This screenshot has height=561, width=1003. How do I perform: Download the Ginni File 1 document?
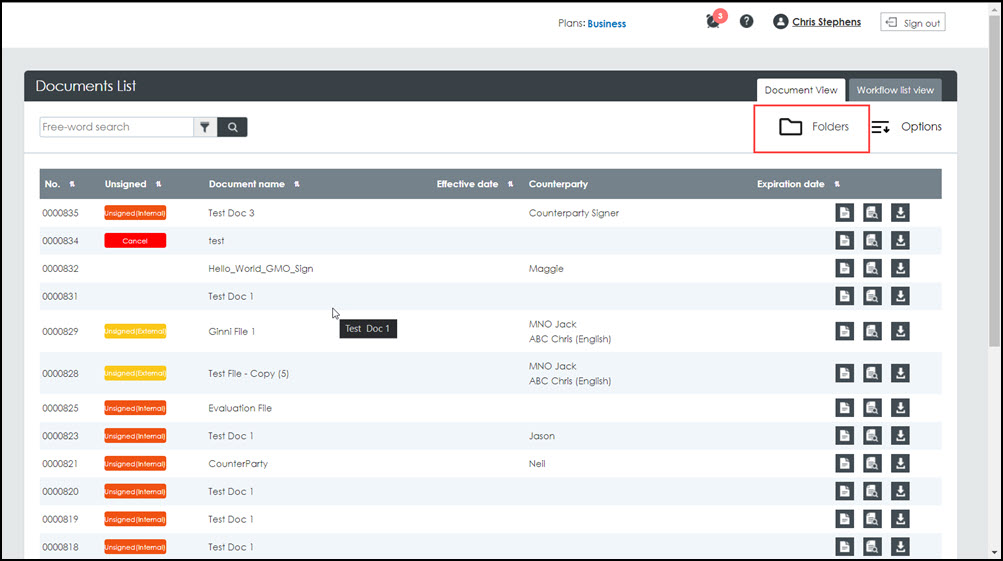click(900, 331)
